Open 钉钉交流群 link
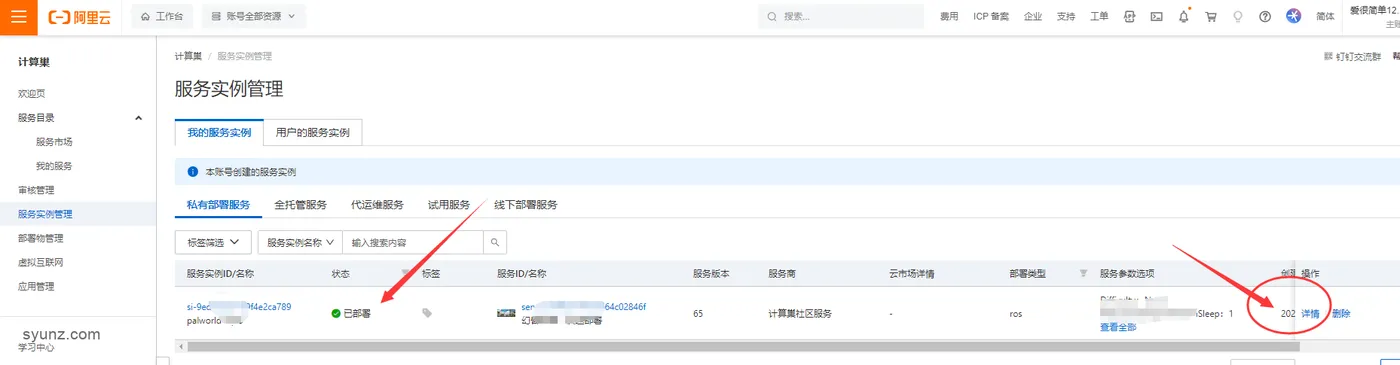The image size is (1400, 365). (1353, 57)
